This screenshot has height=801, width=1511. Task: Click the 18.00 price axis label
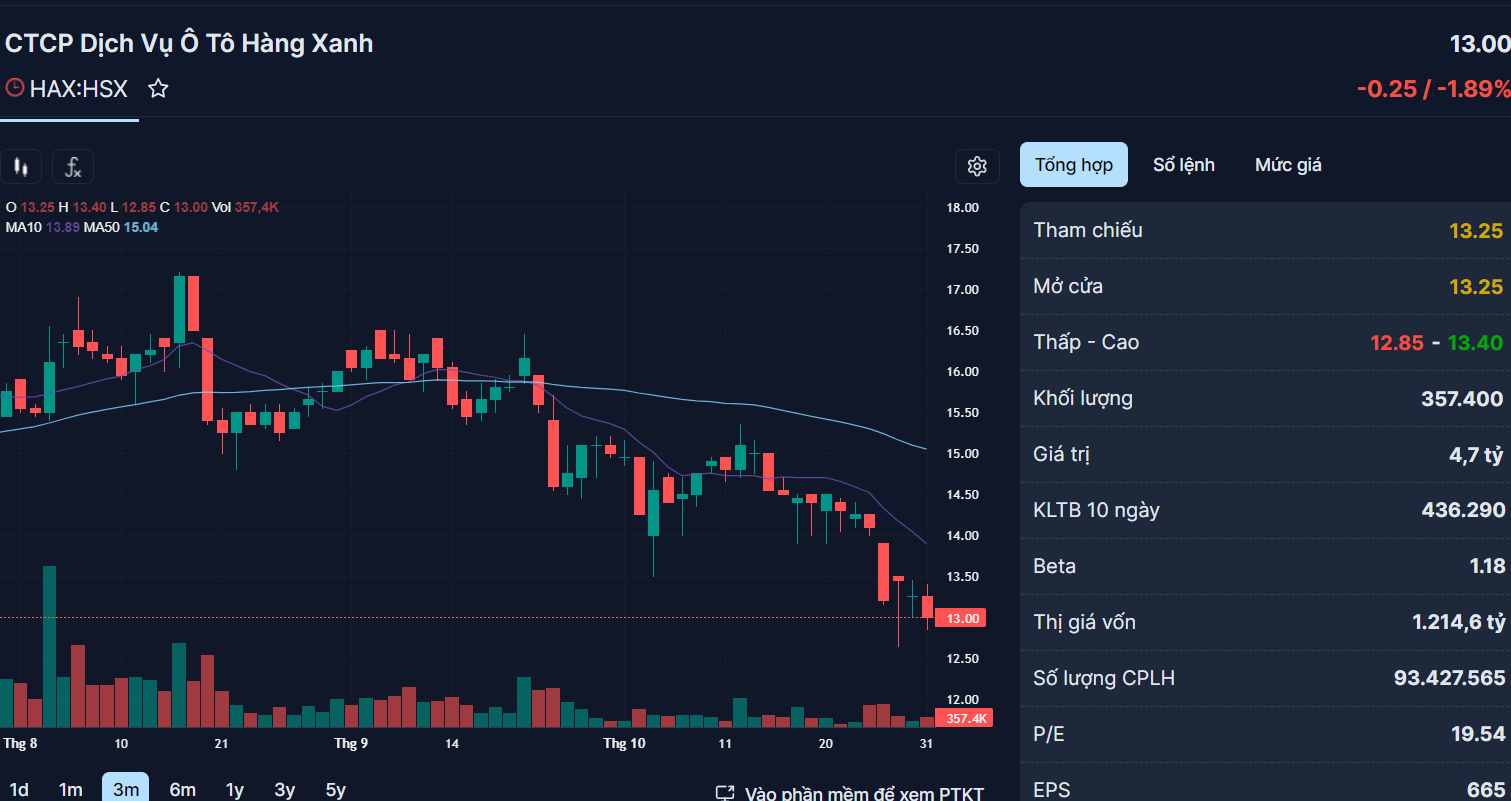963,208
